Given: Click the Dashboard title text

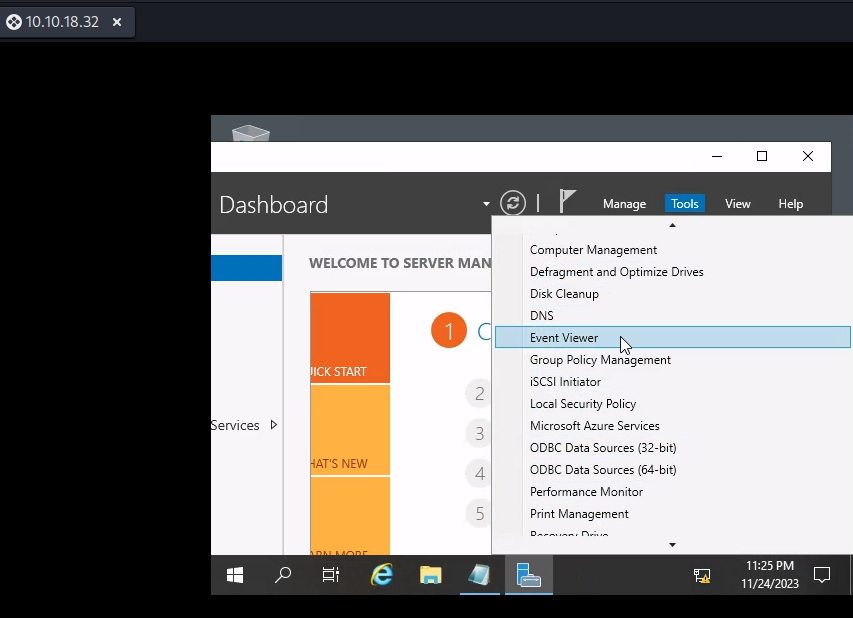Looking at the screenshot, I should click(x=274, y=205).
